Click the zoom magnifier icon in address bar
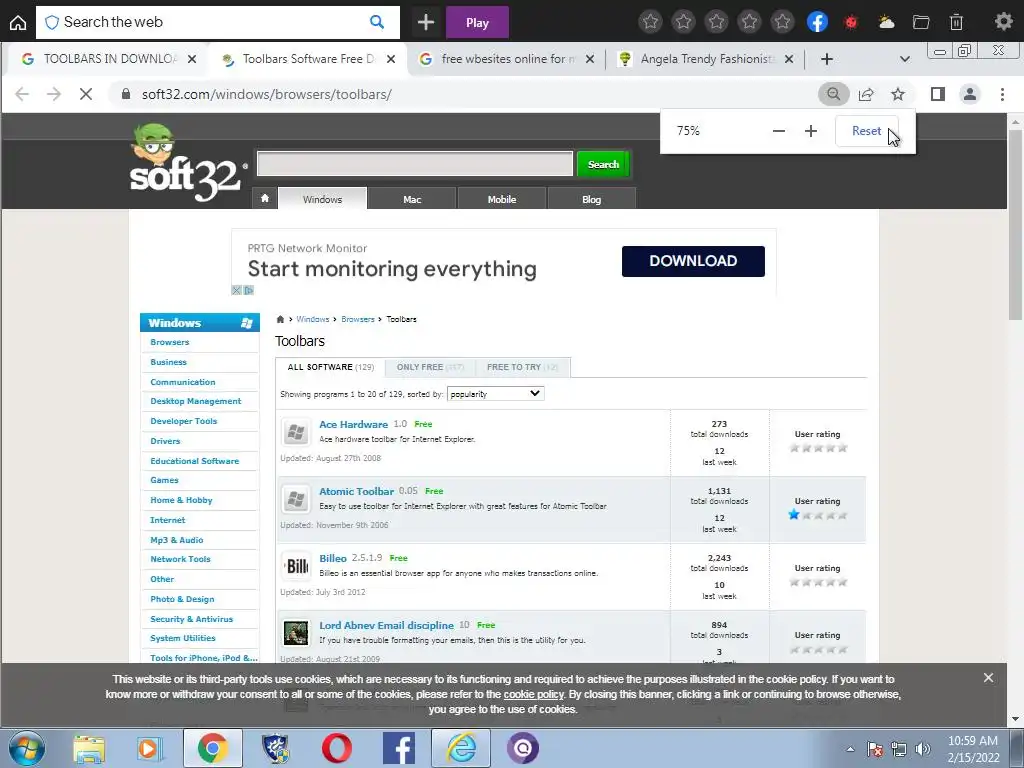1024x768 pixels. coord(833,94)
